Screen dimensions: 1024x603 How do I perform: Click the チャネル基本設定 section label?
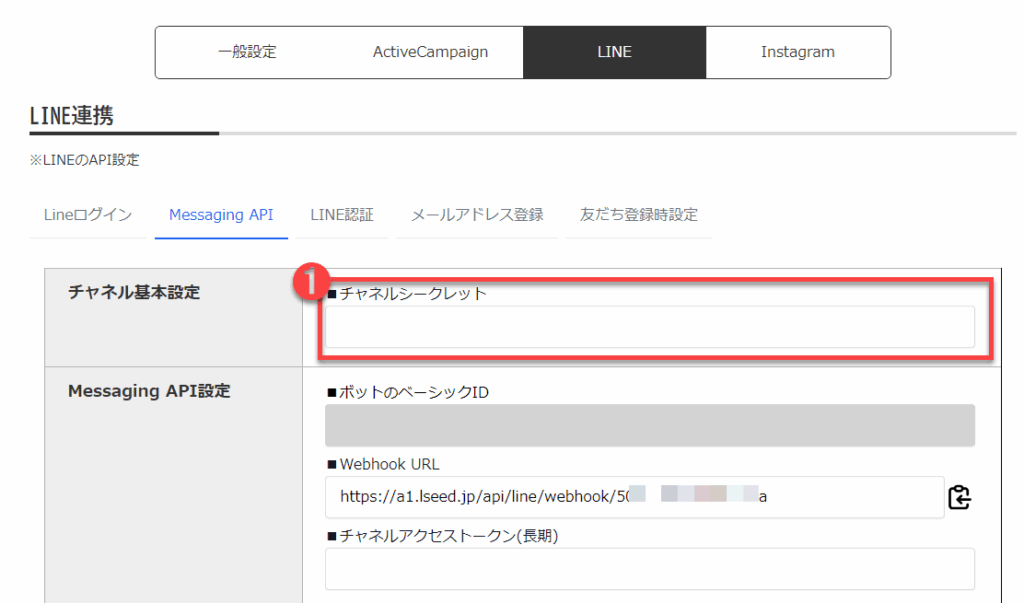pyautogui.click(x=134, y=292)
